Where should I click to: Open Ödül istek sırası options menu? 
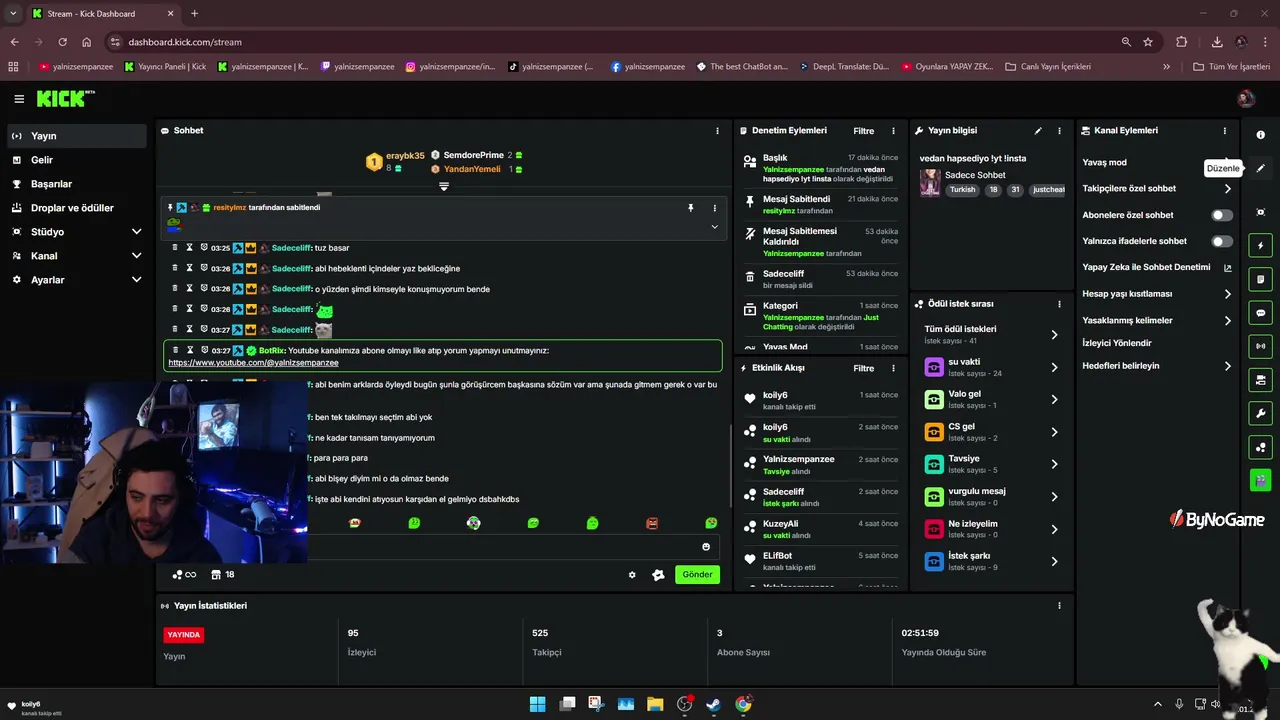pyautogui.click(x=1059, y=304)
